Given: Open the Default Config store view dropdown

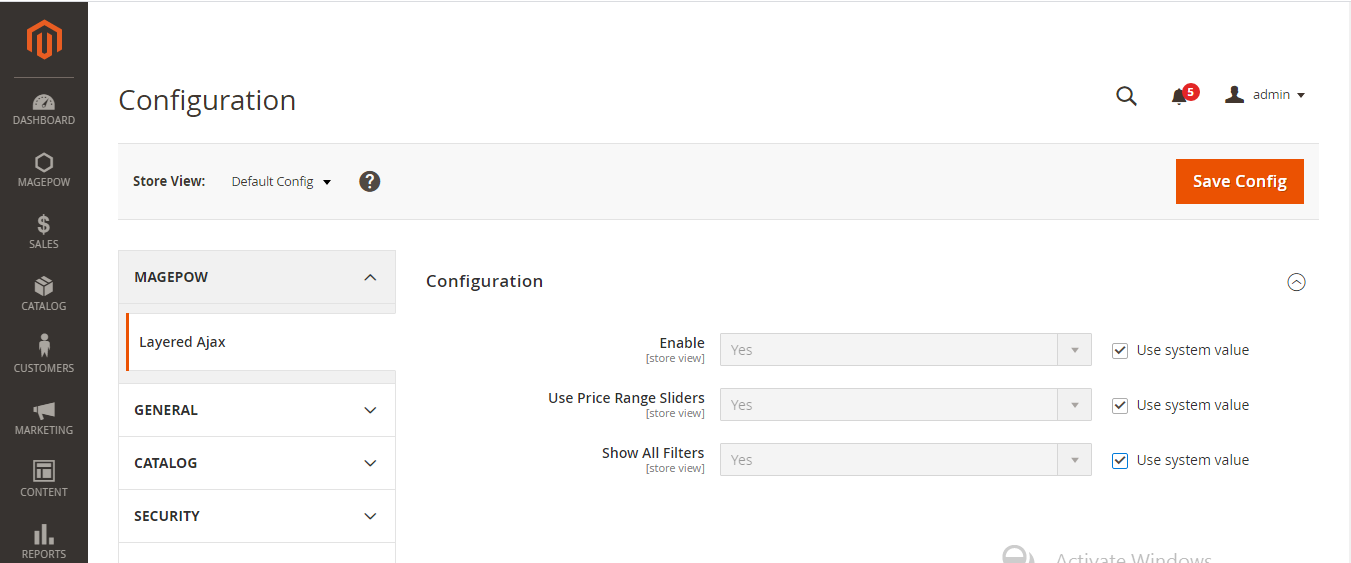Looking at the screenshot, I should point(281,182).
